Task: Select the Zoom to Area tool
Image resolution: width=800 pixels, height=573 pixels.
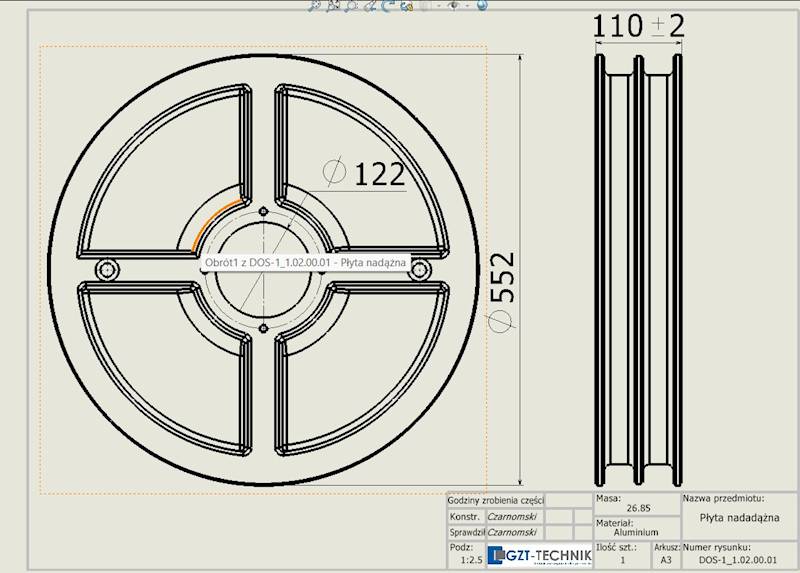Action: point(333,5)
